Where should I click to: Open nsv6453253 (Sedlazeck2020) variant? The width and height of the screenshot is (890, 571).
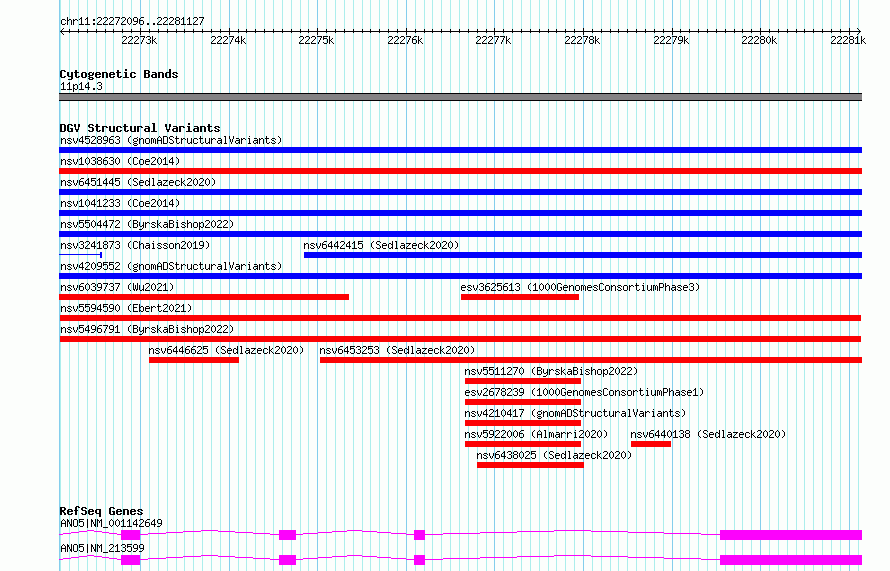[397, 350]
